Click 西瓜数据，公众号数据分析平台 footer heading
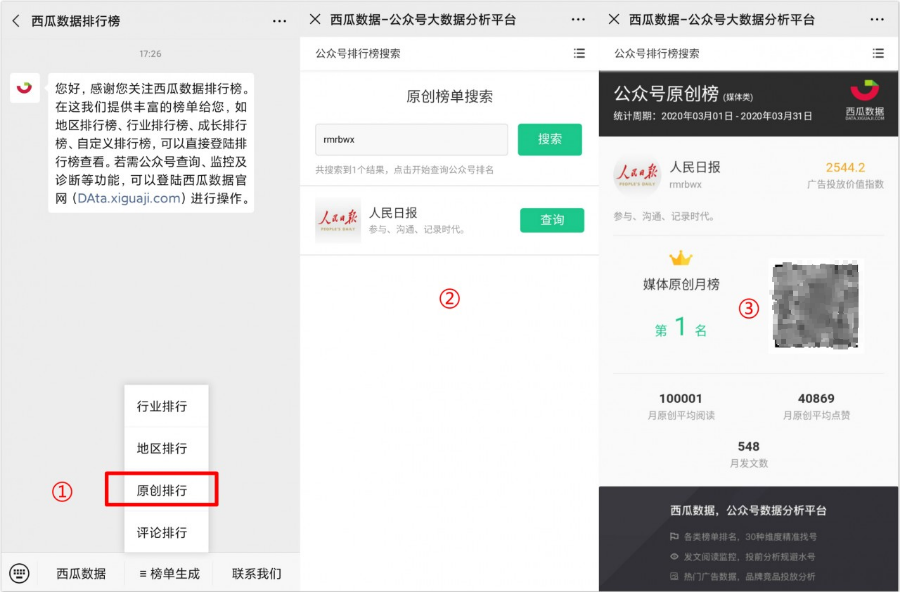This screenshot has height=592, width=900. pyautogui.click(x=748, y=510)
